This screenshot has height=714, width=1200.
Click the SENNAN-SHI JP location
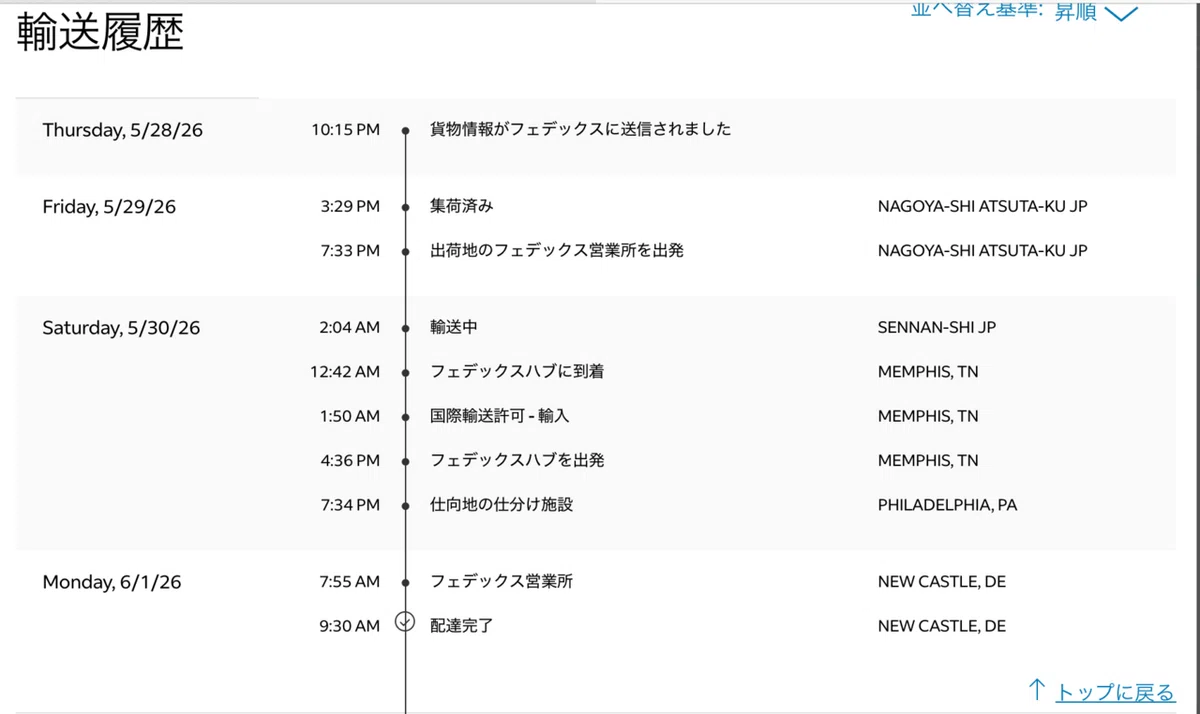pyautogui.click(x=937, y=327)
